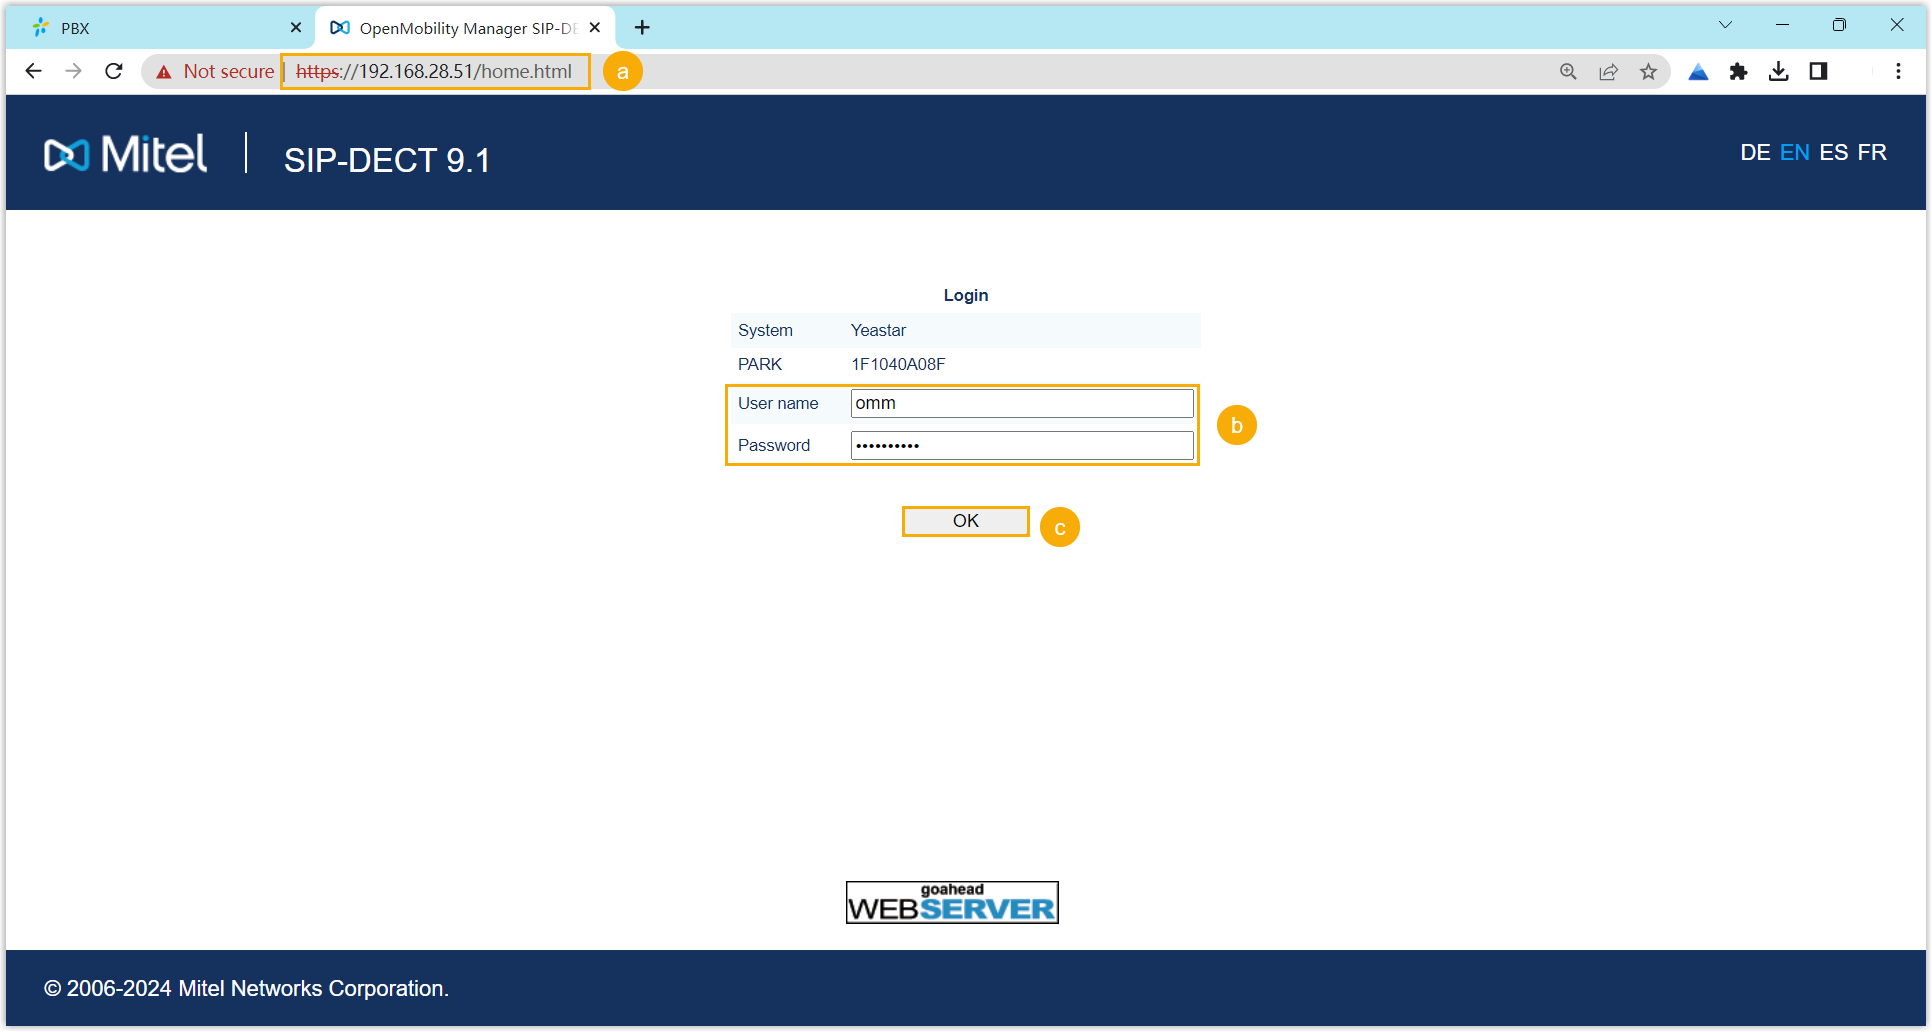Open Chrome three-dot menu

pos(1898,71)
